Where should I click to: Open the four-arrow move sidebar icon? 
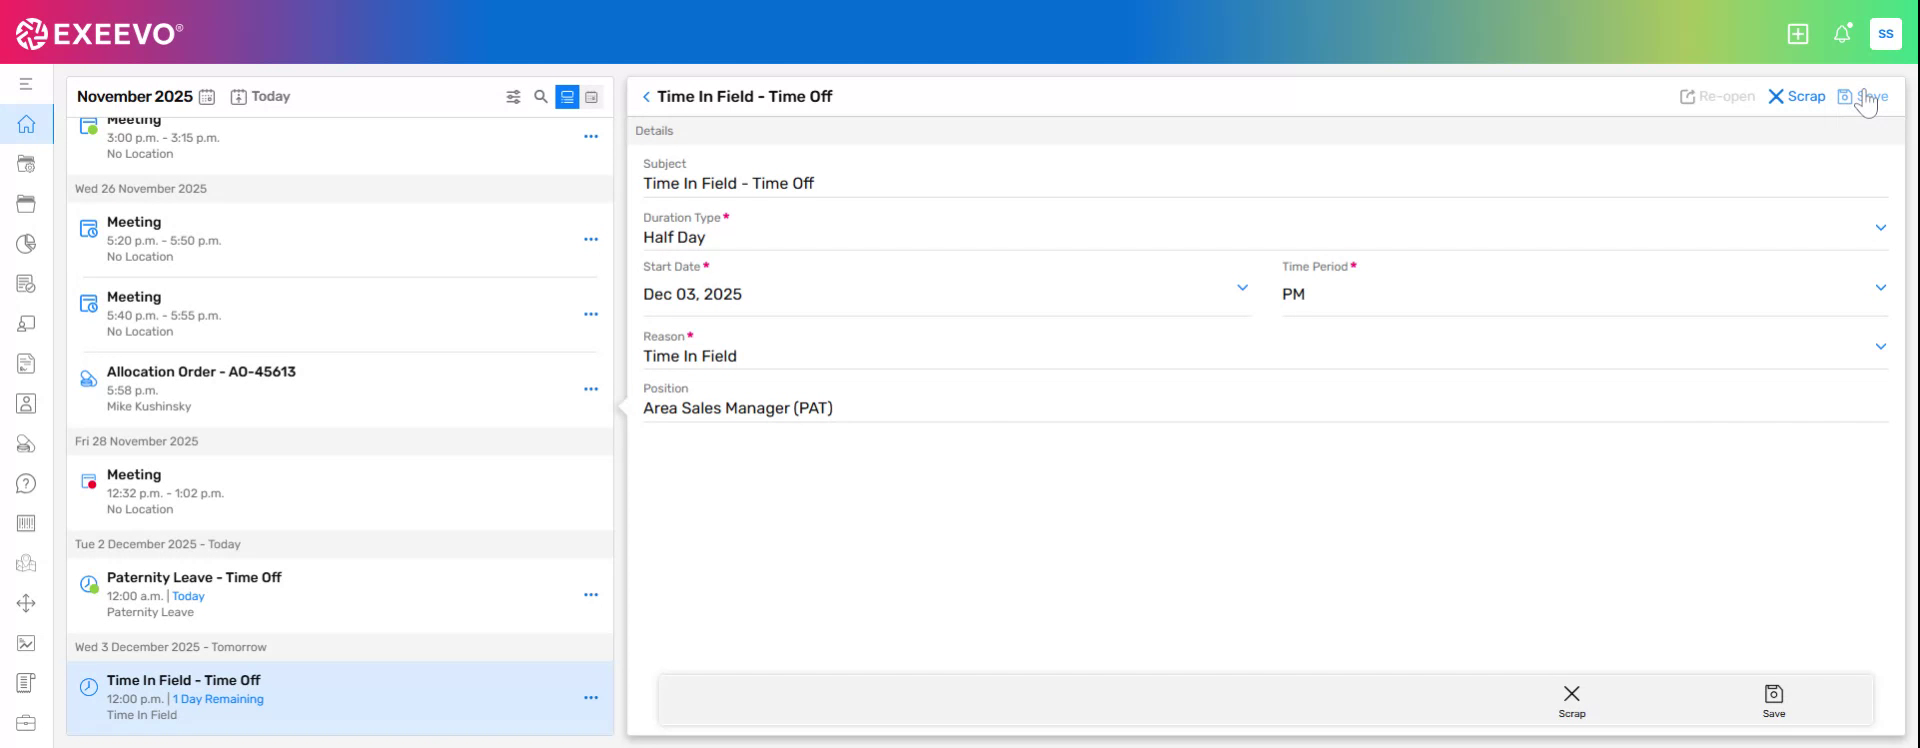[26, 603]
